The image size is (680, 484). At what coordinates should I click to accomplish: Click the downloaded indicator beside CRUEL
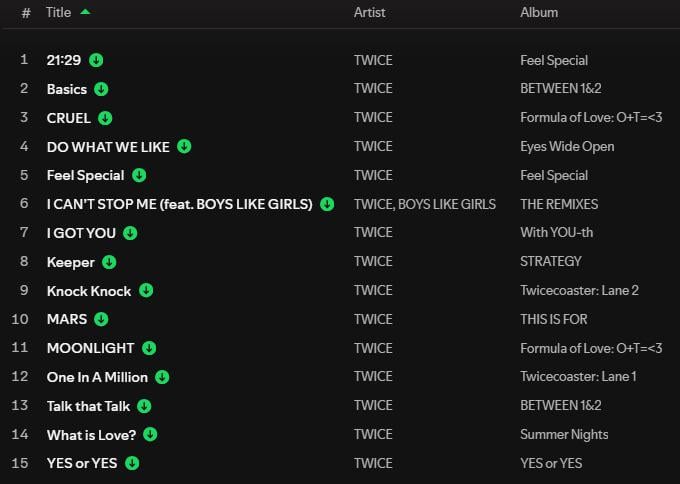tap(105, 118)
